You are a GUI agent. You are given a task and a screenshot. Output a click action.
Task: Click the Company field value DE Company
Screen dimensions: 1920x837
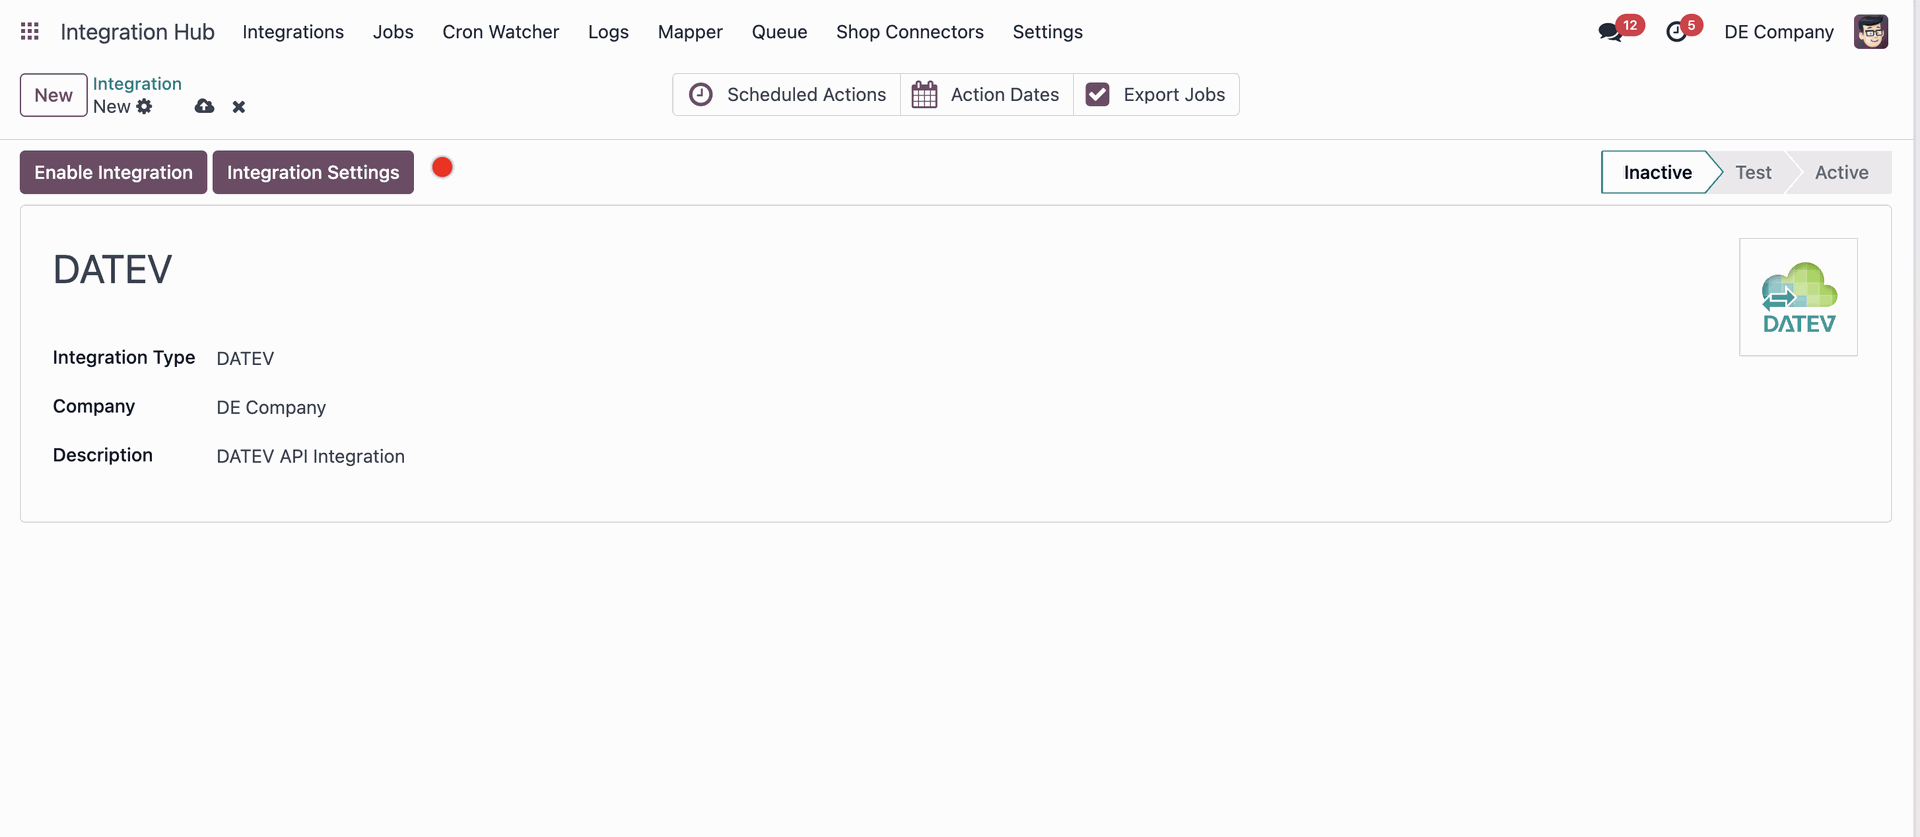tap(271, 407)
